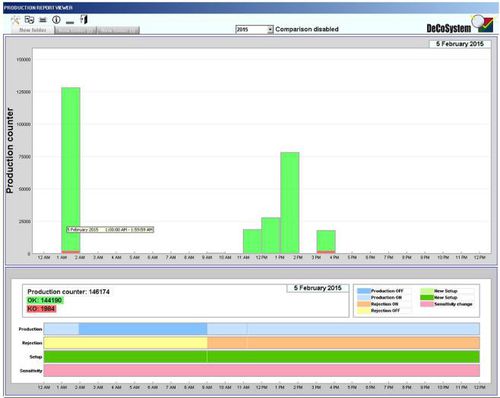Click the green OK: 144190 value

point(45,300)
